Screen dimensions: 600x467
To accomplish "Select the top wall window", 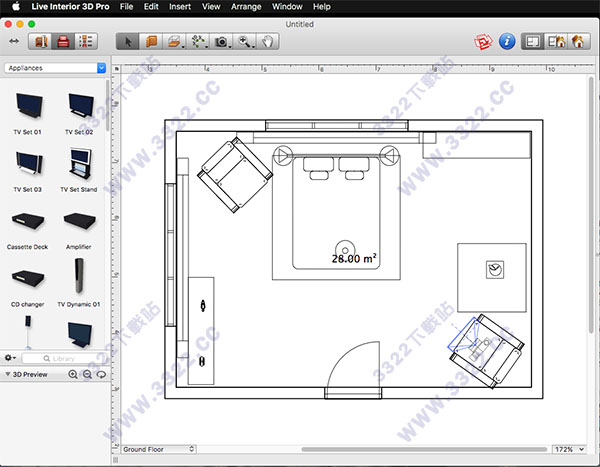I will pos(337,126).
